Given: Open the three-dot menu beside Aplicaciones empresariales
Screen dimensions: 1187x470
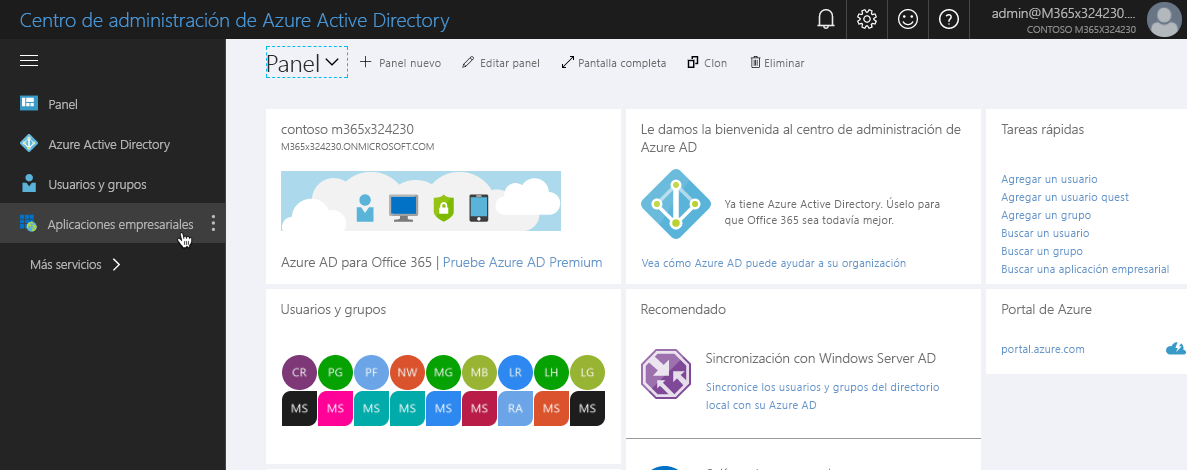Looking at the screenshot, I should point(213,223).
